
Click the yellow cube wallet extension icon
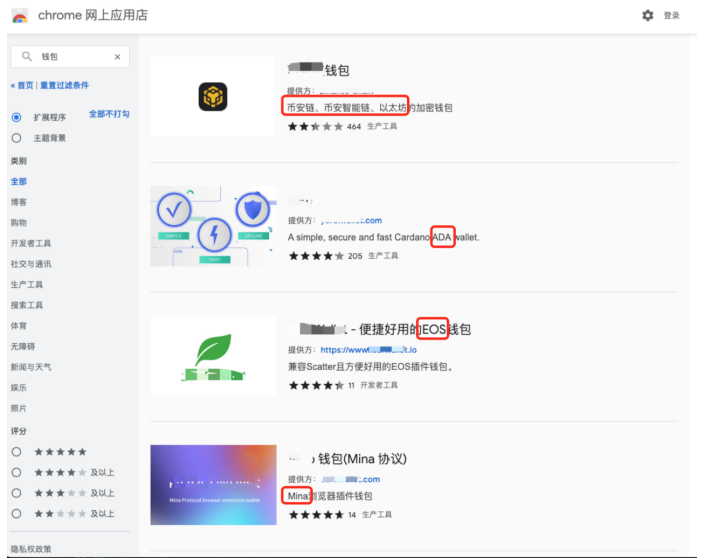click(213, 97)
